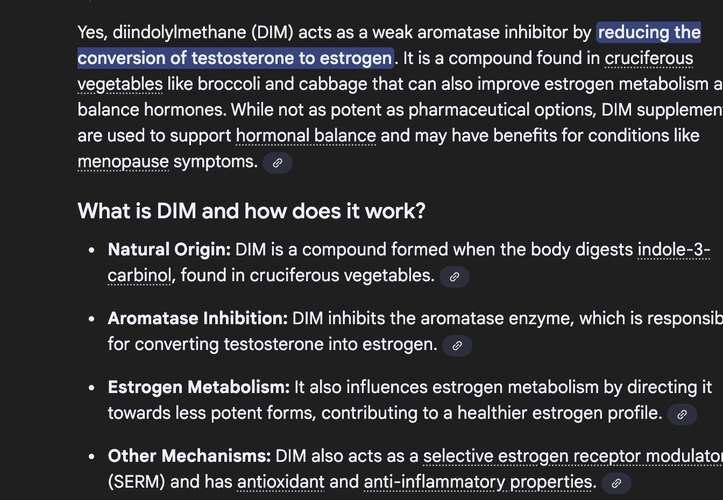Image resolution: width=723 pixels, height=500 pixels.
Task: Open the indole-3-carbinol link
Action: pos(674,250)
